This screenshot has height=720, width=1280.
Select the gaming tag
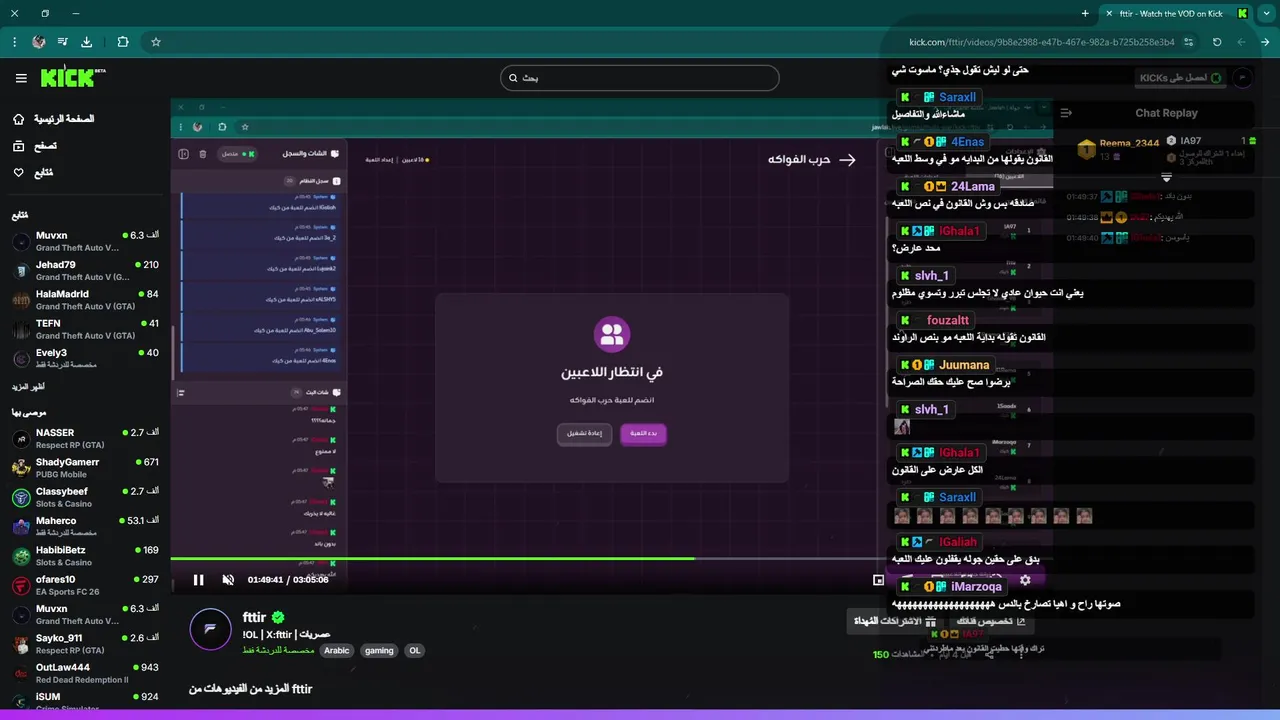379,650
